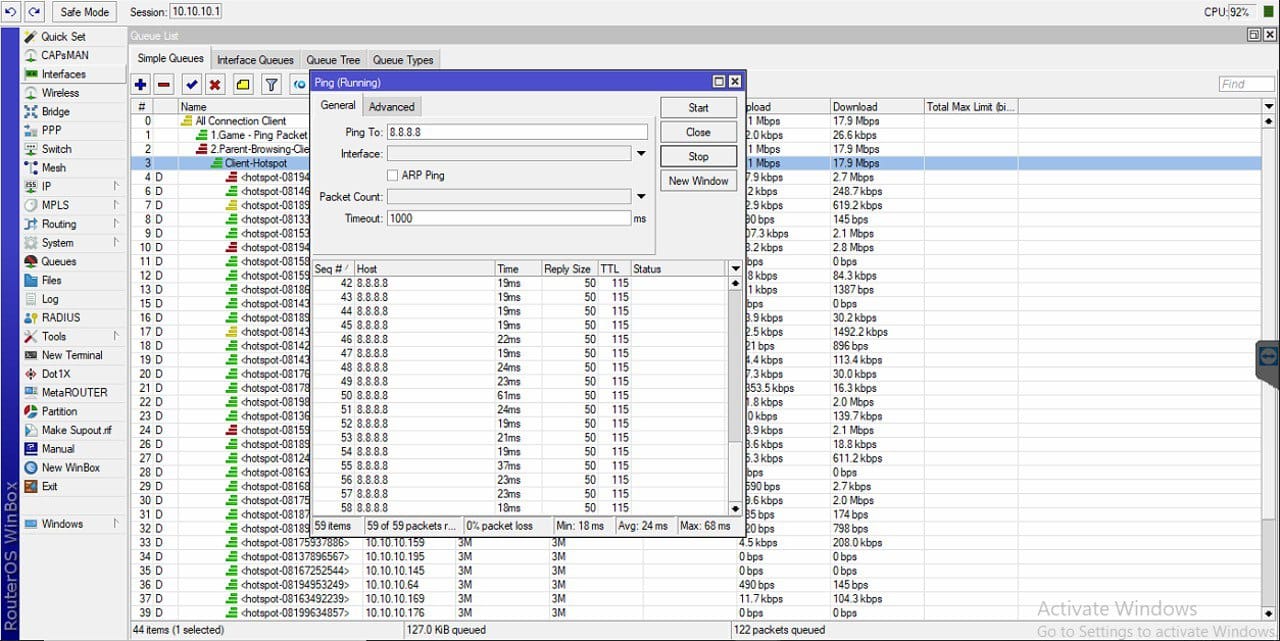Viewport: 1280px width, 641px height.
Task: Switch to Queue Types tab
Action: 403,60
